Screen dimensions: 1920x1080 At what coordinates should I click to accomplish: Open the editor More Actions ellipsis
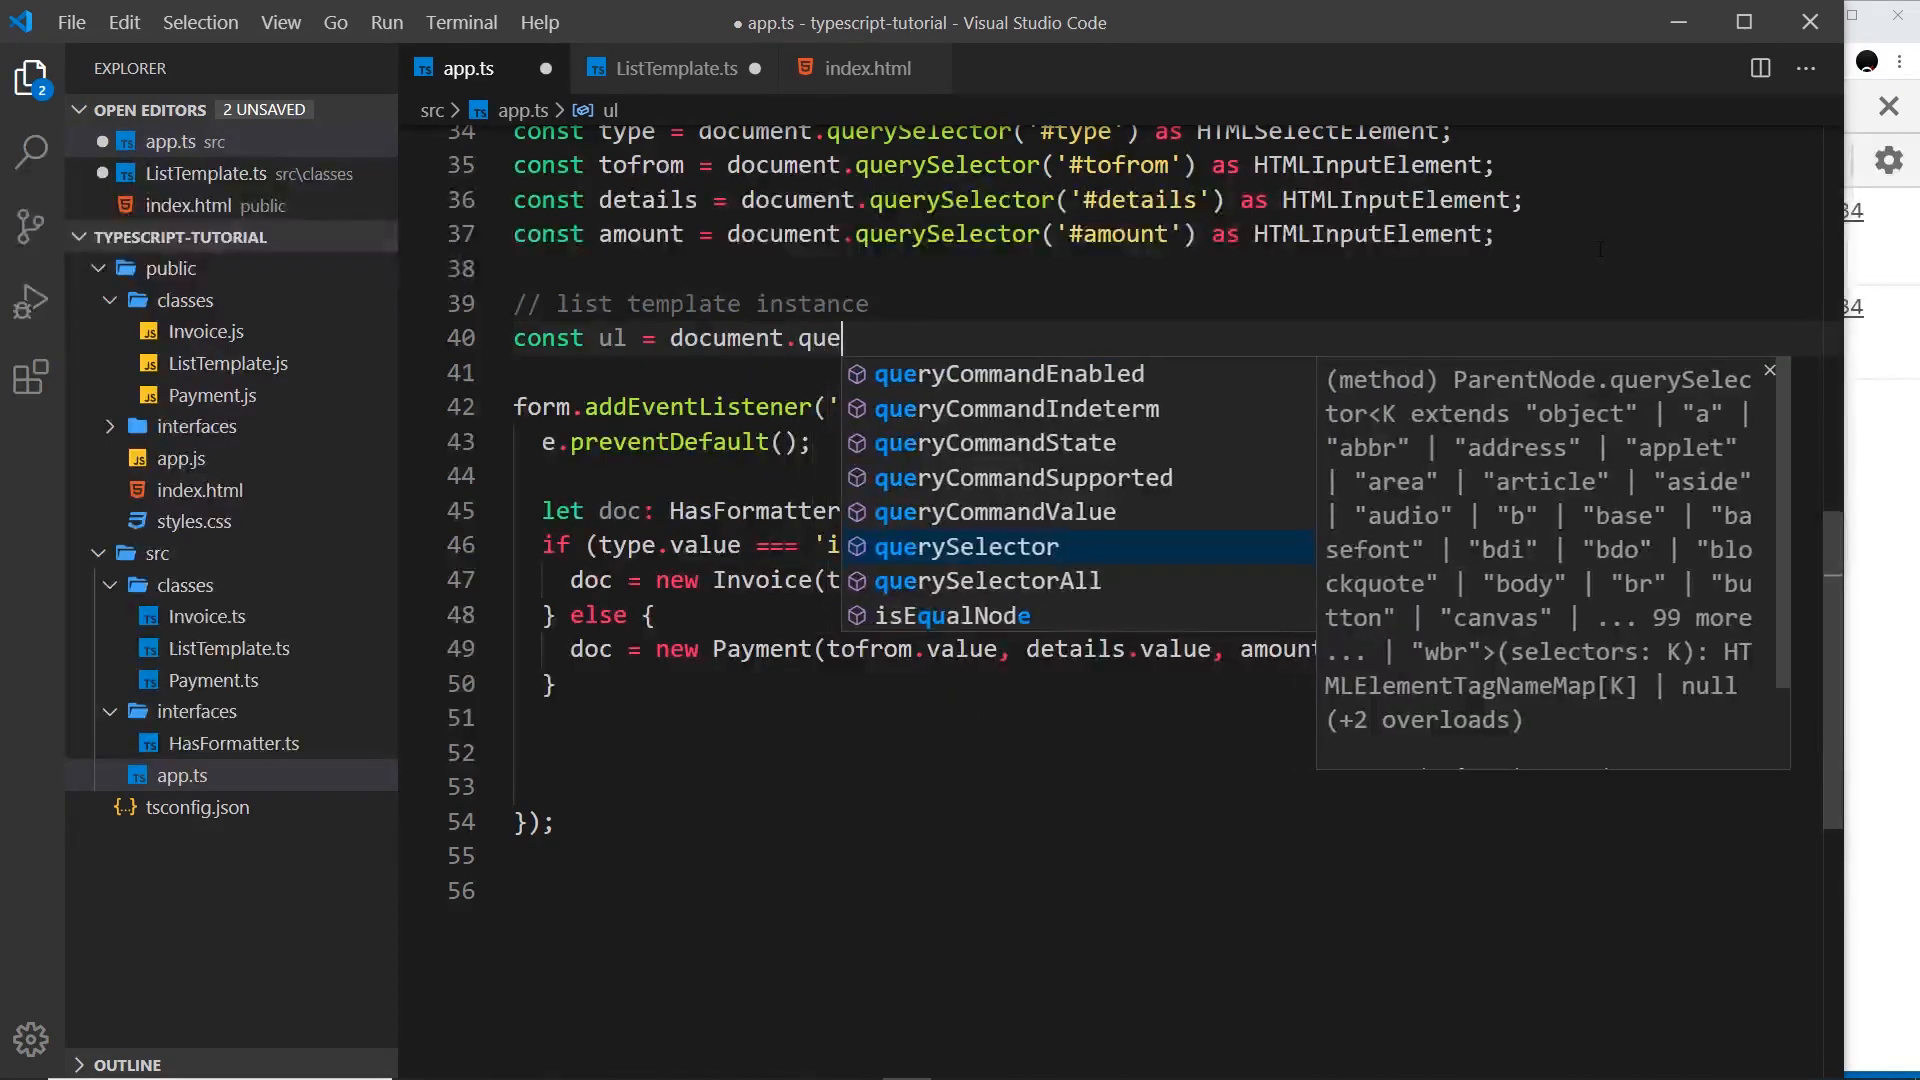pos(1806,68)
